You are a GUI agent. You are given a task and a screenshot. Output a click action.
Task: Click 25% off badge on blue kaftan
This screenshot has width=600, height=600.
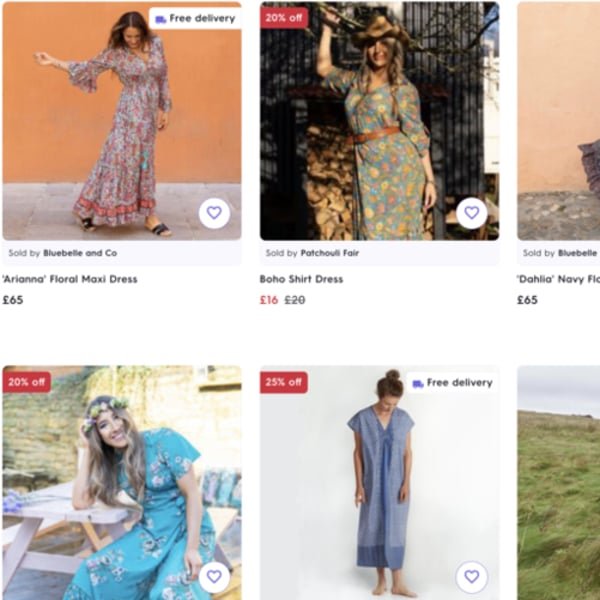(x=284, y=383)
